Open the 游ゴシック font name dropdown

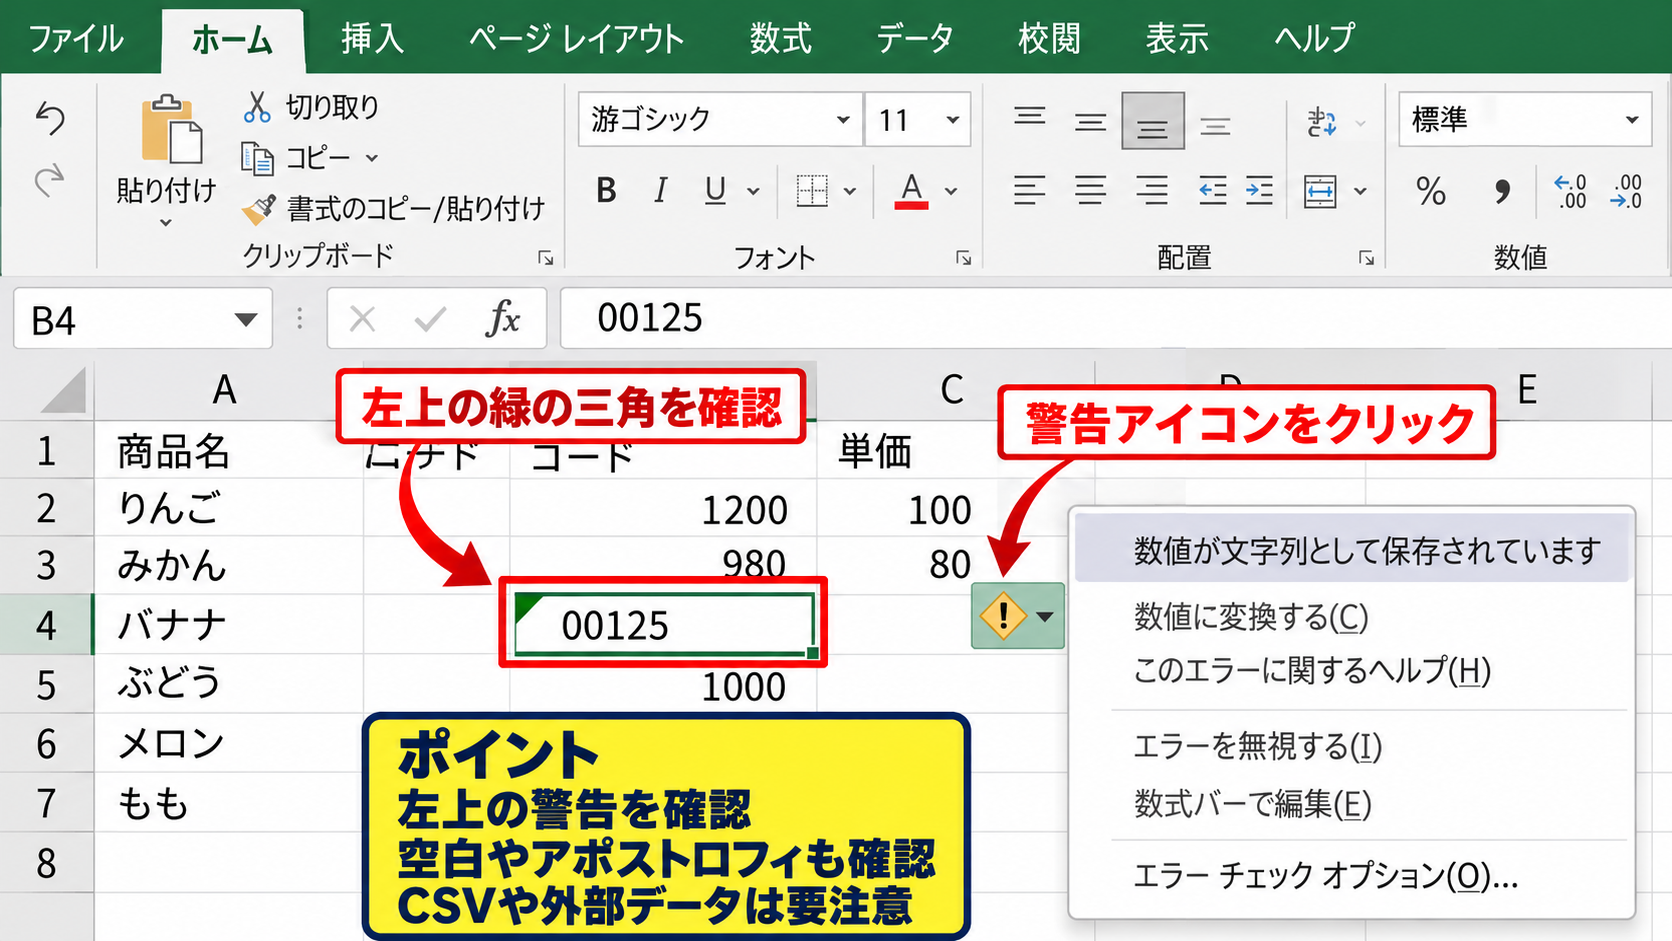pyautogui.click(x=843, y=120)
